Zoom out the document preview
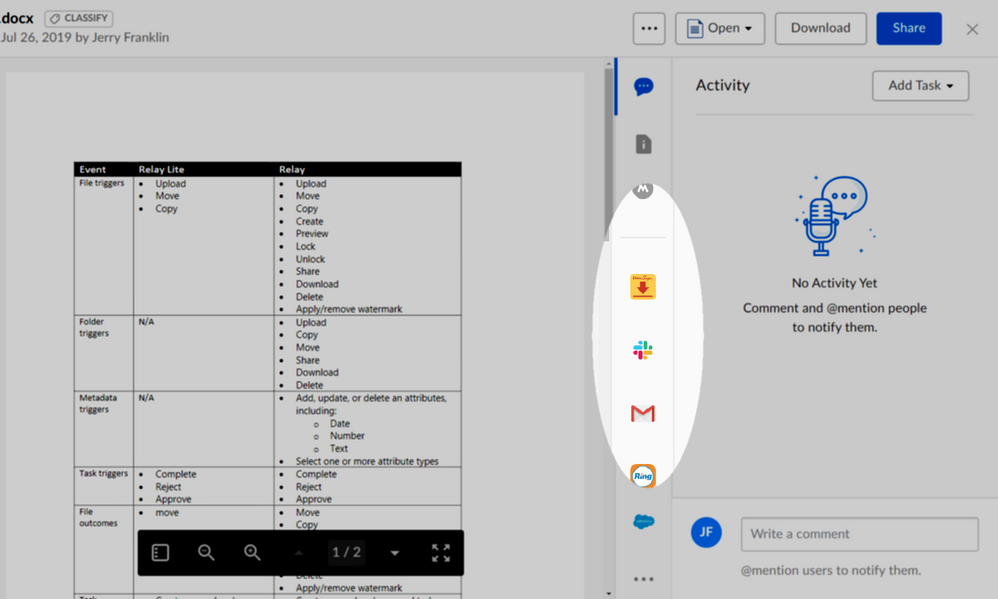The image size is (998, 599). pos(206,553)
